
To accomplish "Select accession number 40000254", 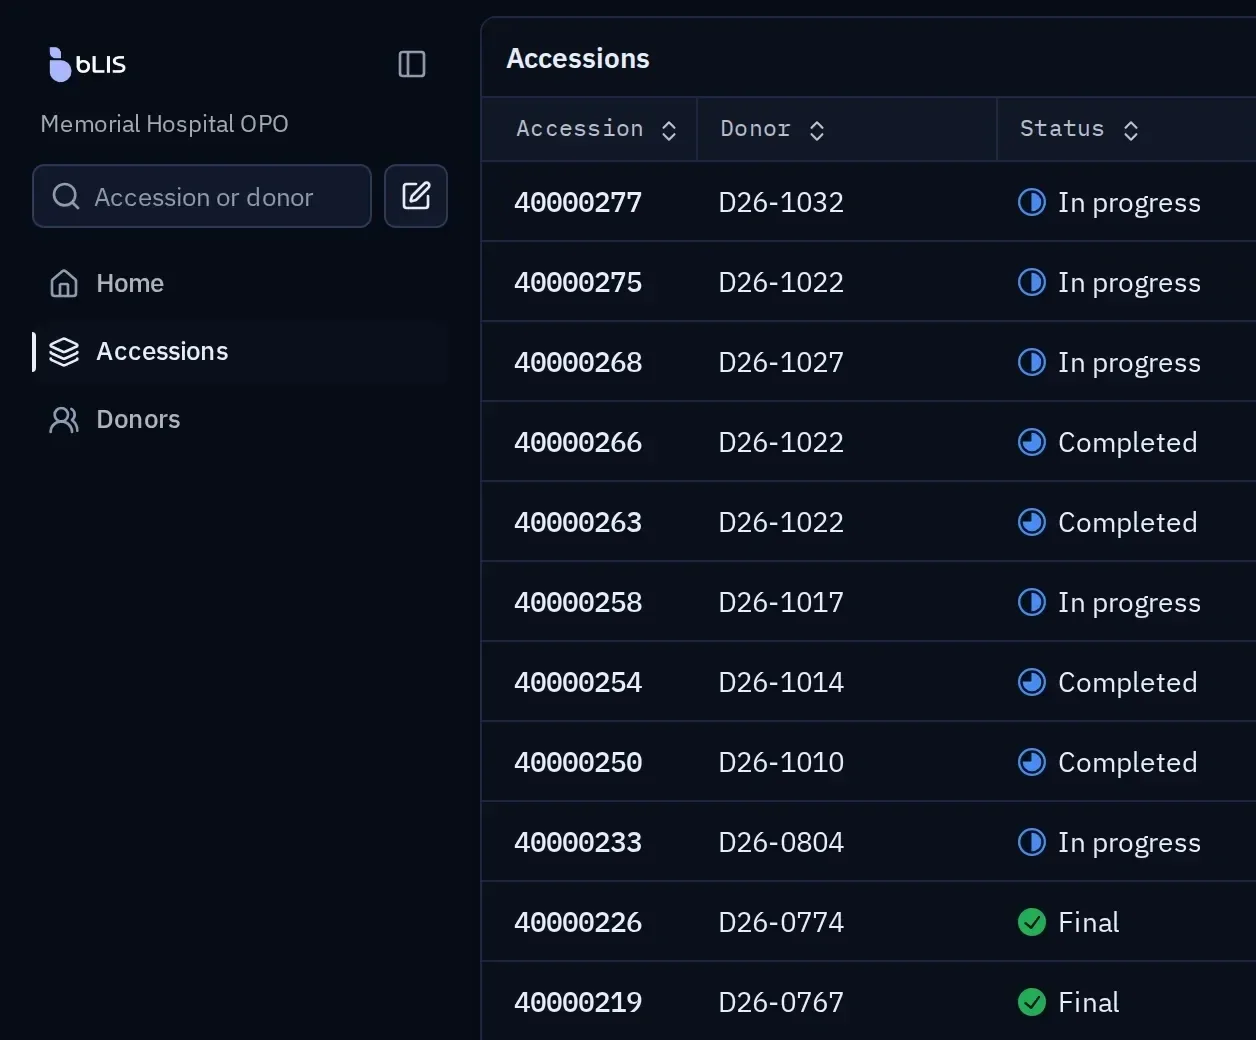I will tap(578, 682).
